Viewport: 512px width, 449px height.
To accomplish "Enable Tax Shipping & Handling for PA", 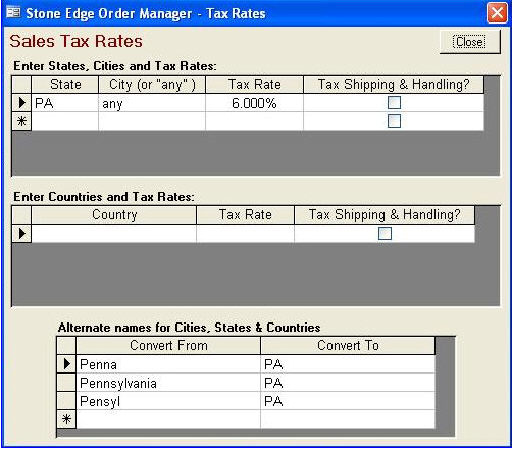I will pos(394,103).
